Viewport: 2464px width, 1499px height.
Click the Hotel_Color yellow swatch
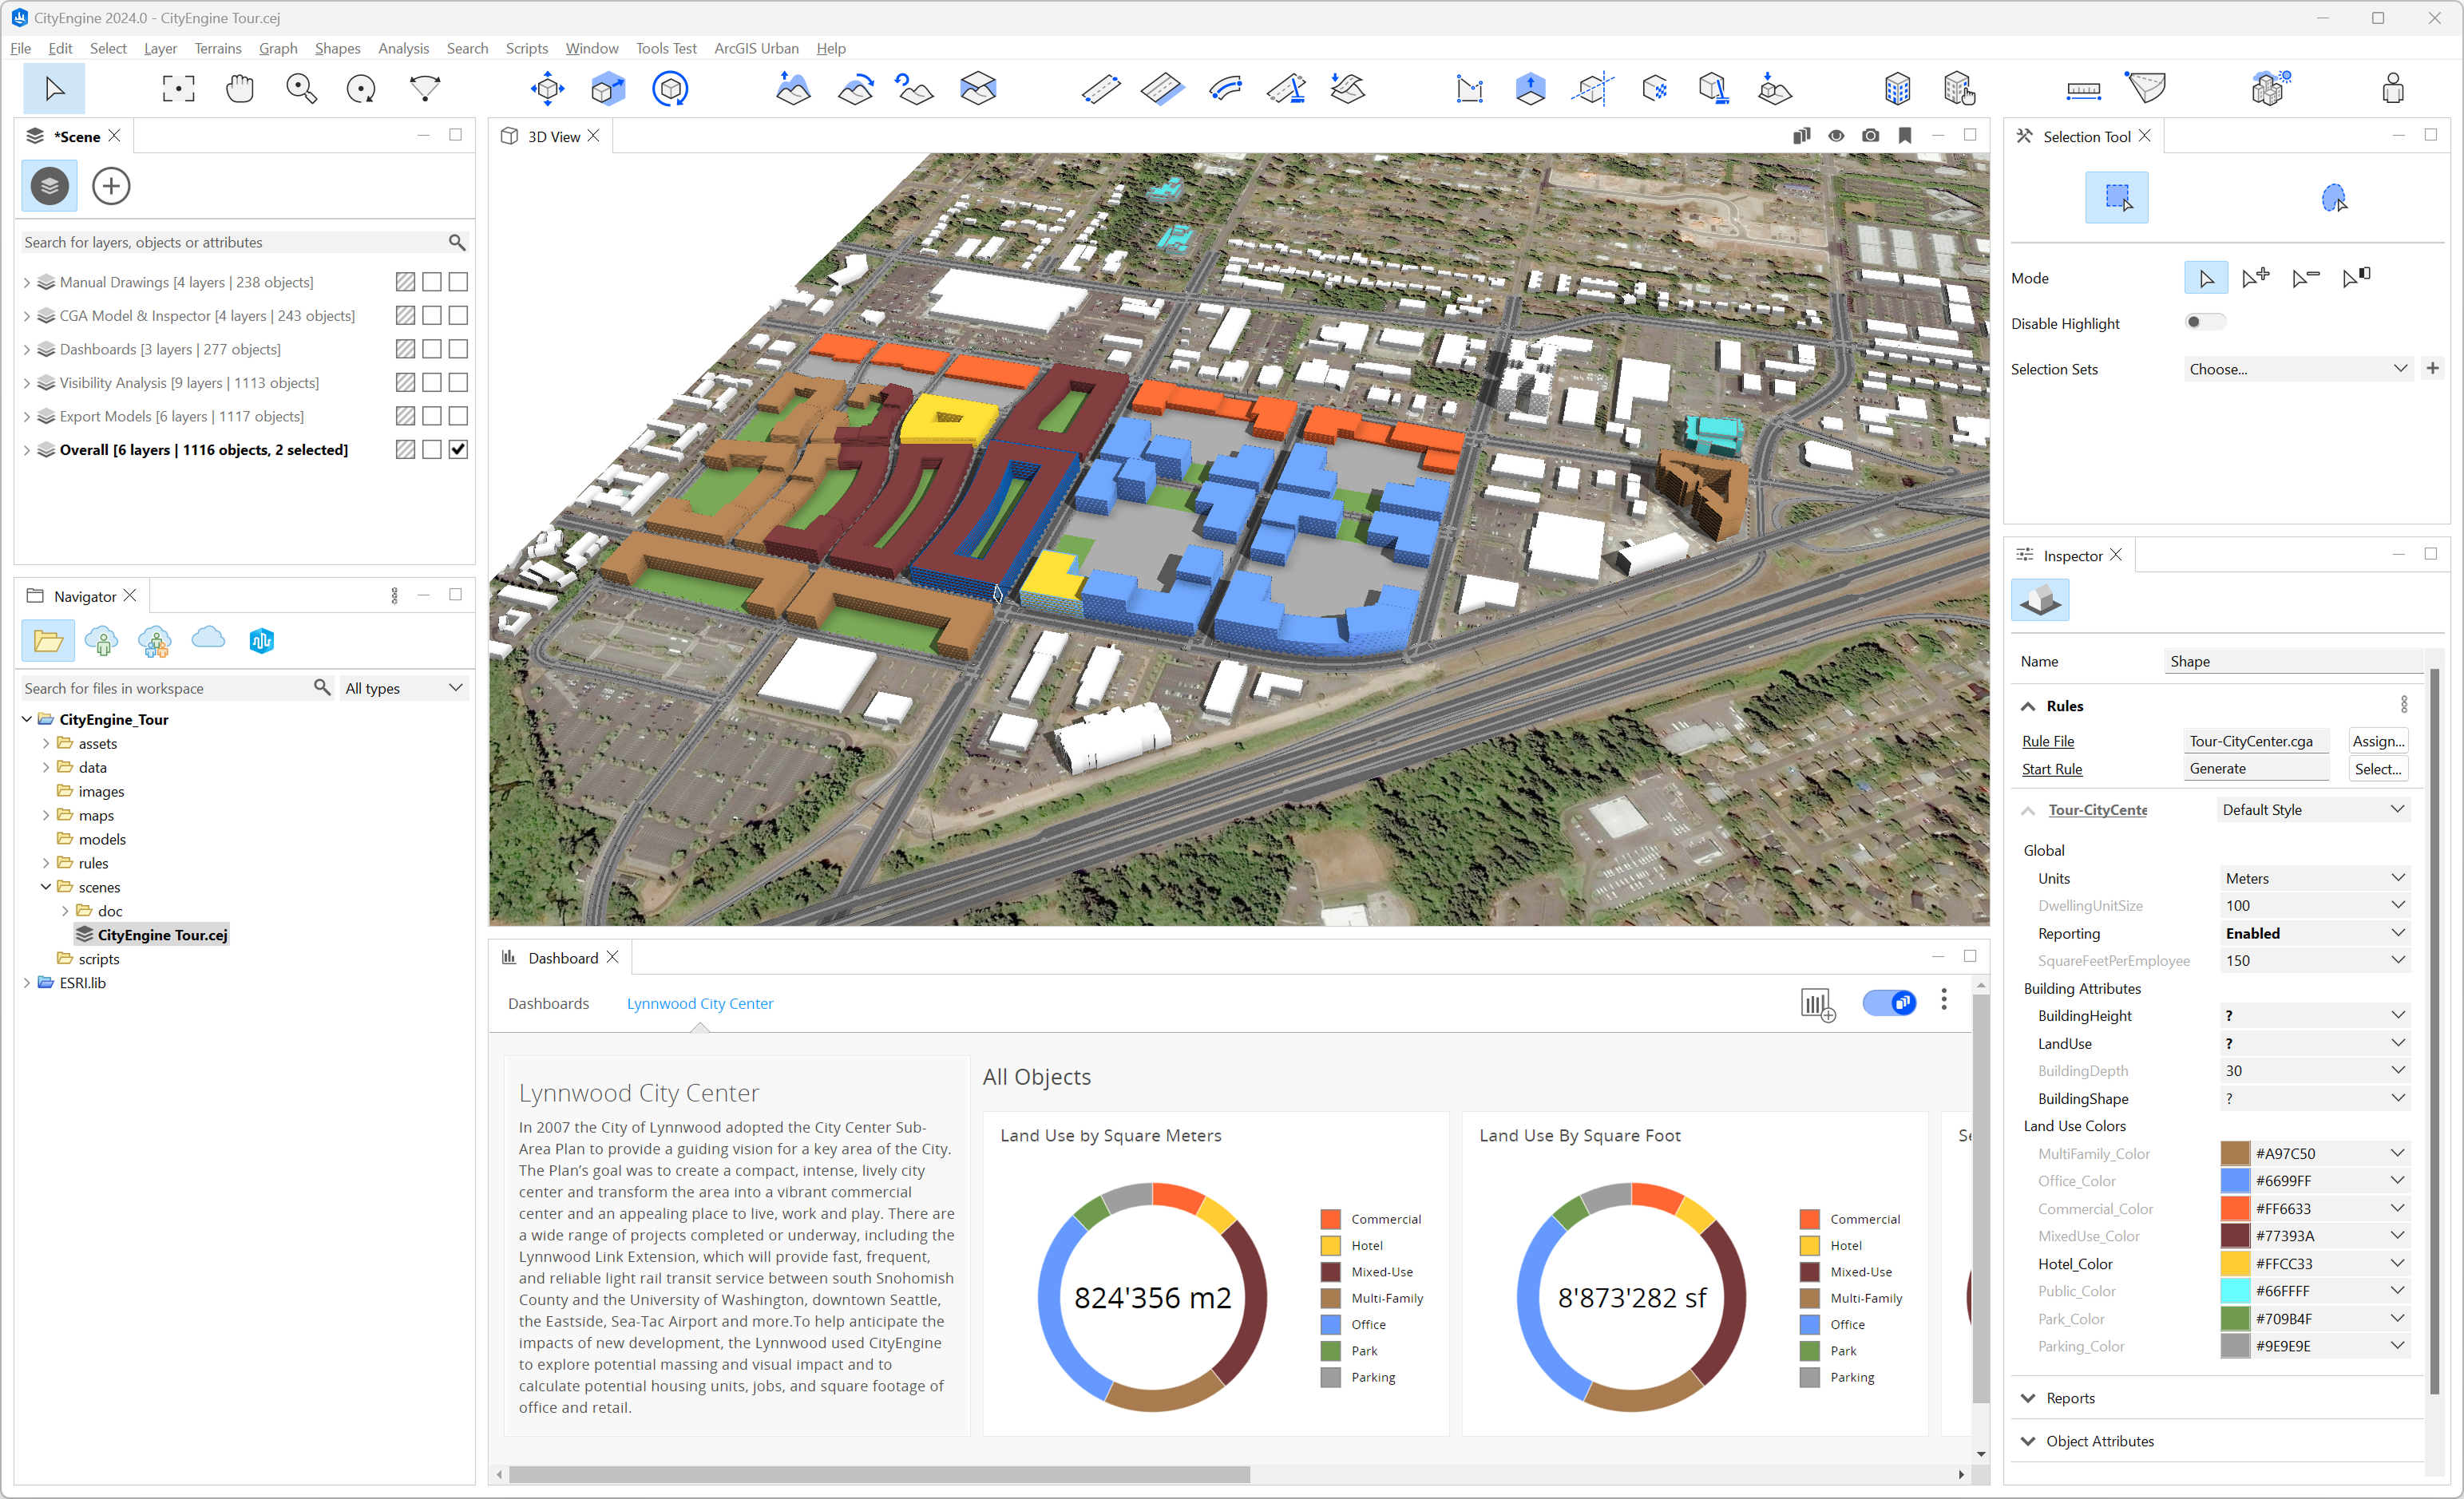[x=2234, y=1263]
